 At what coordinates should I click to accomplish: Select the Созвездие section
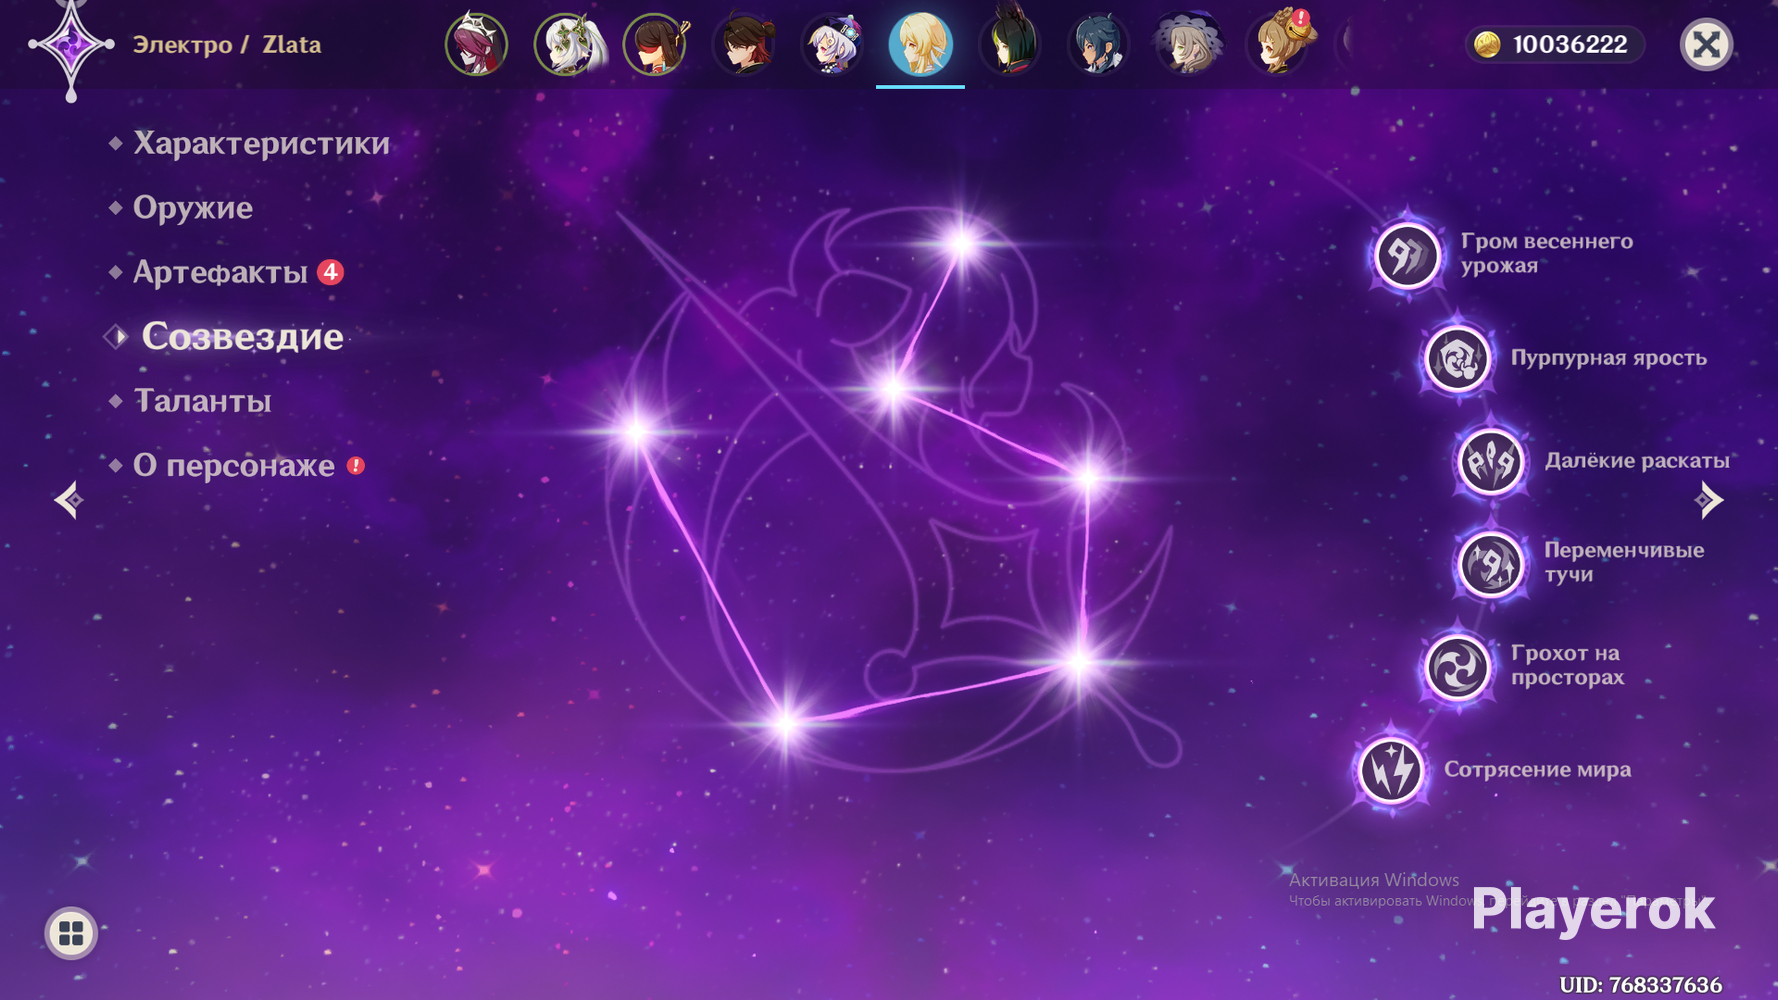click(242, 336)
